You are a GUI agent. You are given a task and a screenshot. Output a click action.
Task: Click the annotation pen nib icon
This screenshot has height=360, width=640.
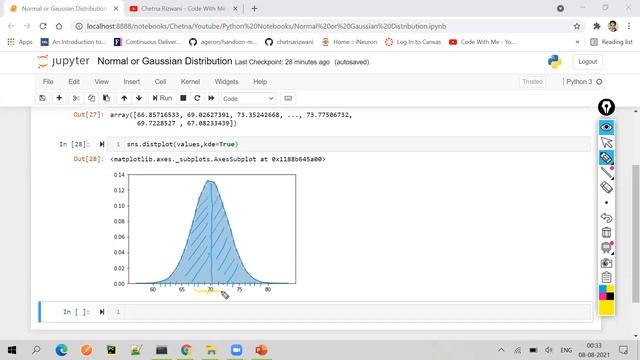point(606,107)
